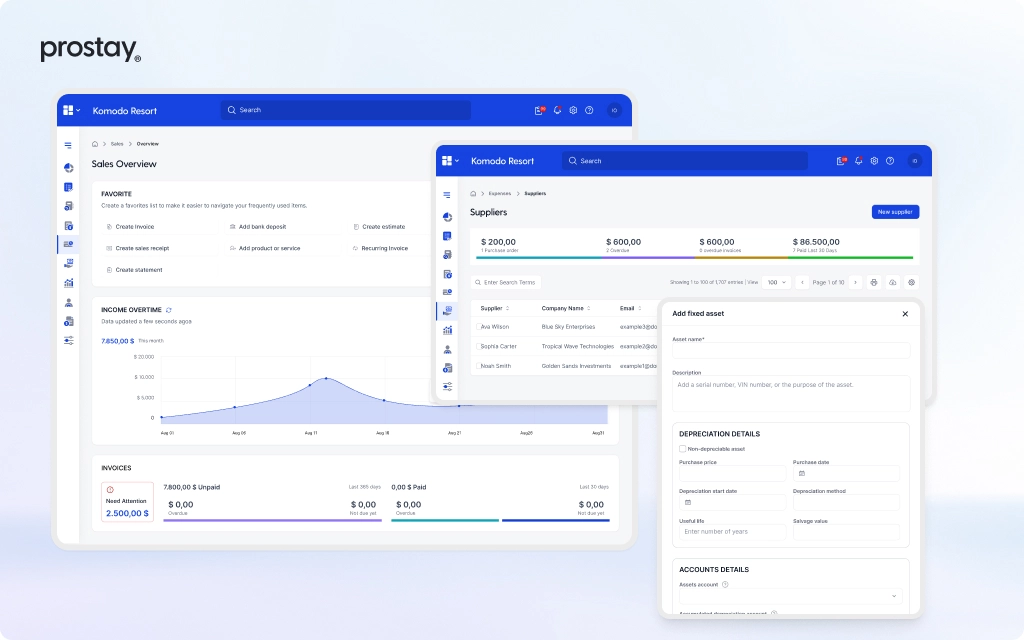Click the New supplier button
The height and width of the screenshot is (640, 1024).
click(895, 212)
